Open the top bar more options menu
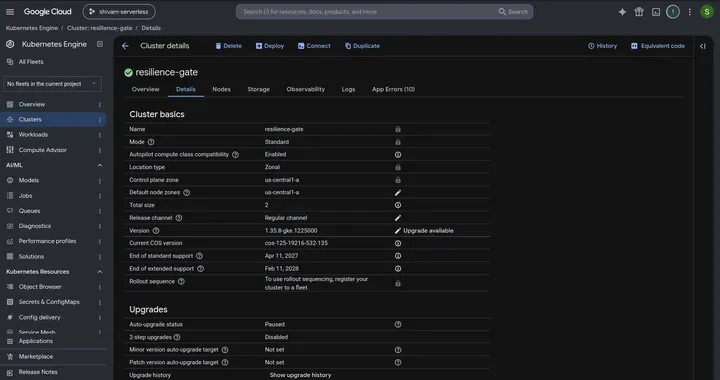 pos(689,12)
